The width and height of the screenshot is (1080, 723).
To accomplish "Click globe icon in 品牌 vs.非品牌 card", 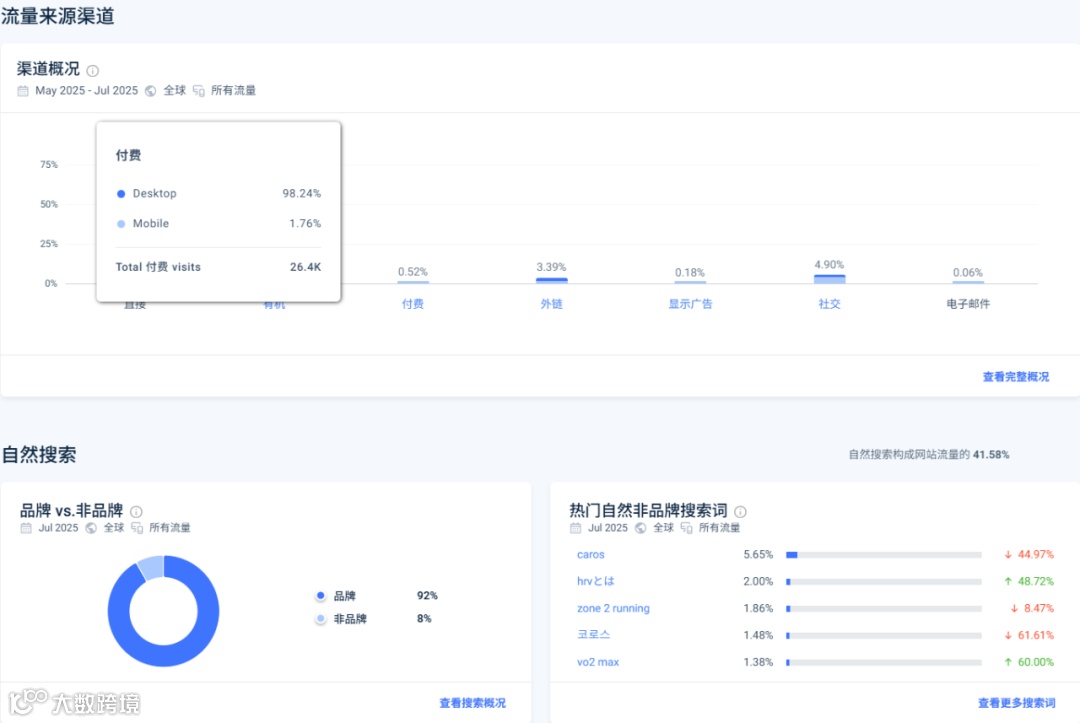I will click(x=91, y=528).
